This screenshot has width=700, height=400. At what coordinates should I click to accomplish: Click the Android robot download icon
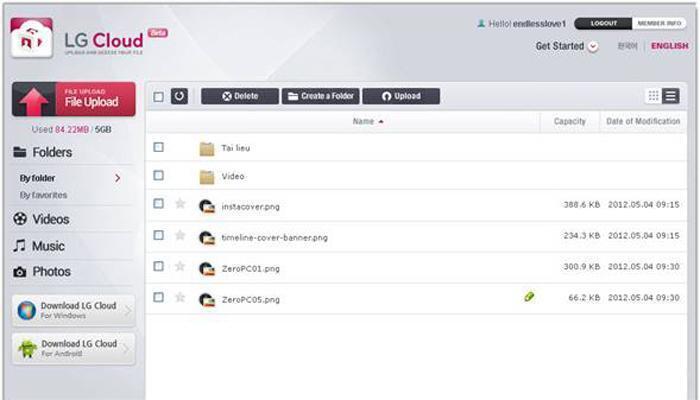click(27, 348)
